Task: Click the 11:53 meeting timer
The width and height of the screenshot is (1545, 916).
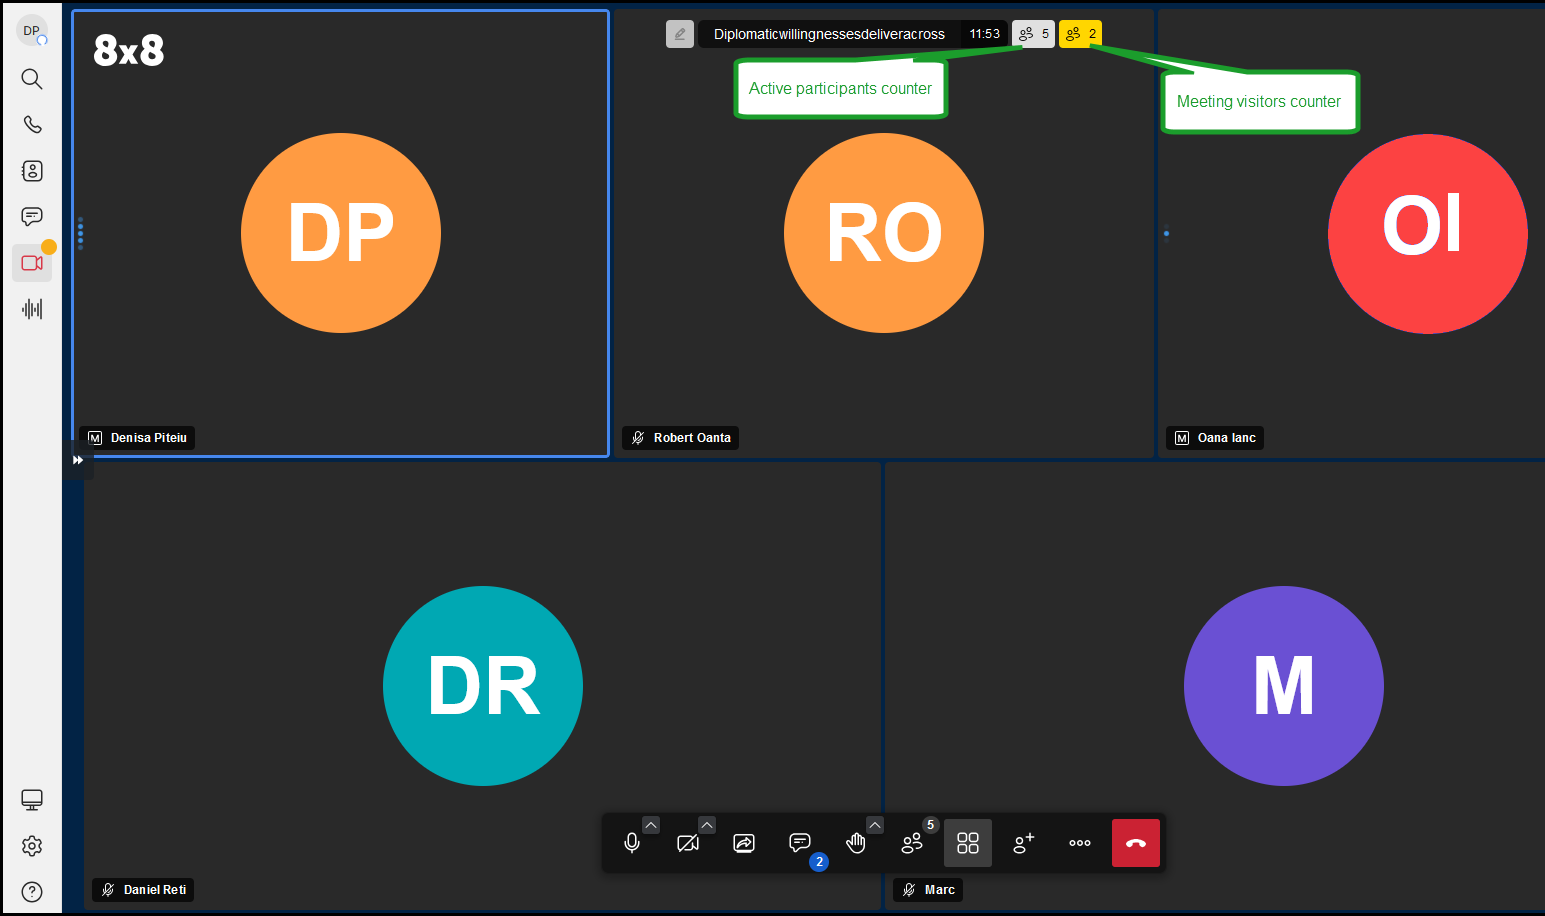Action: (984, 34)
